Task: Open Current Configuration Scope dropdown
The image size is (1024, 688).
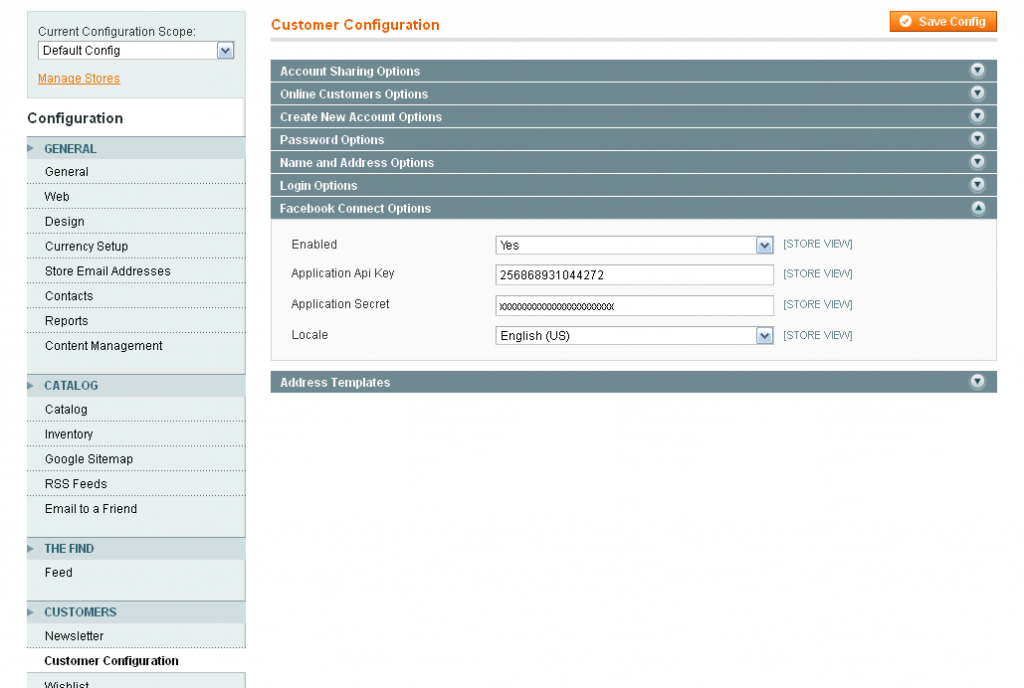Action: 136,50
